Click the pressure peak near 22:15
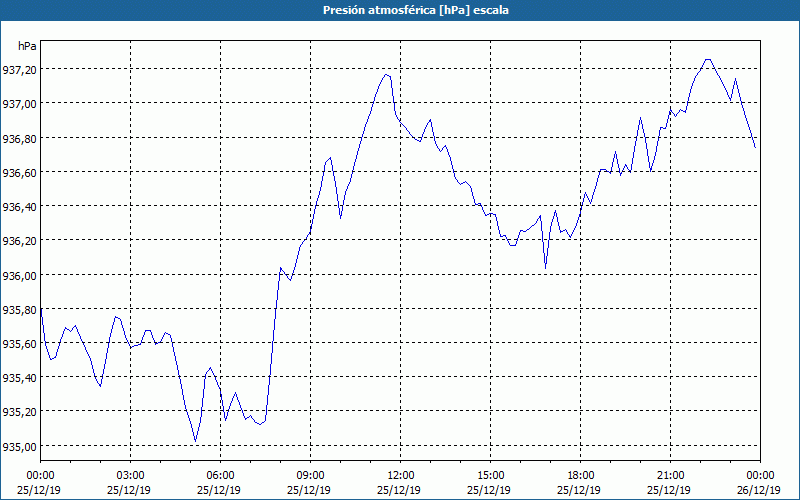Image resolution: width=800 pixels, height=500 pixels. (708, 59)
